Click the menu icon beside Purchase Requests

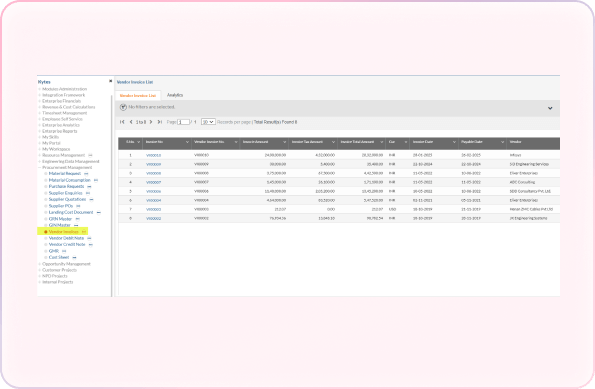coord(89,187)
